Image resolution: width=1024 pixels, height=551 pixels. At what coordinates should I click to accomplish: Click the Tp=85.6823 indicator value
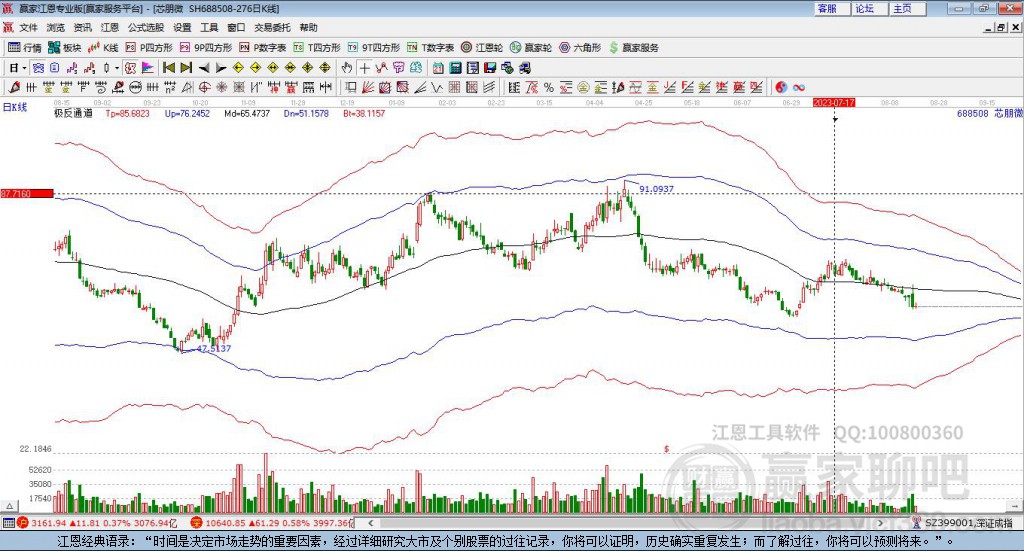click(127, 113)
